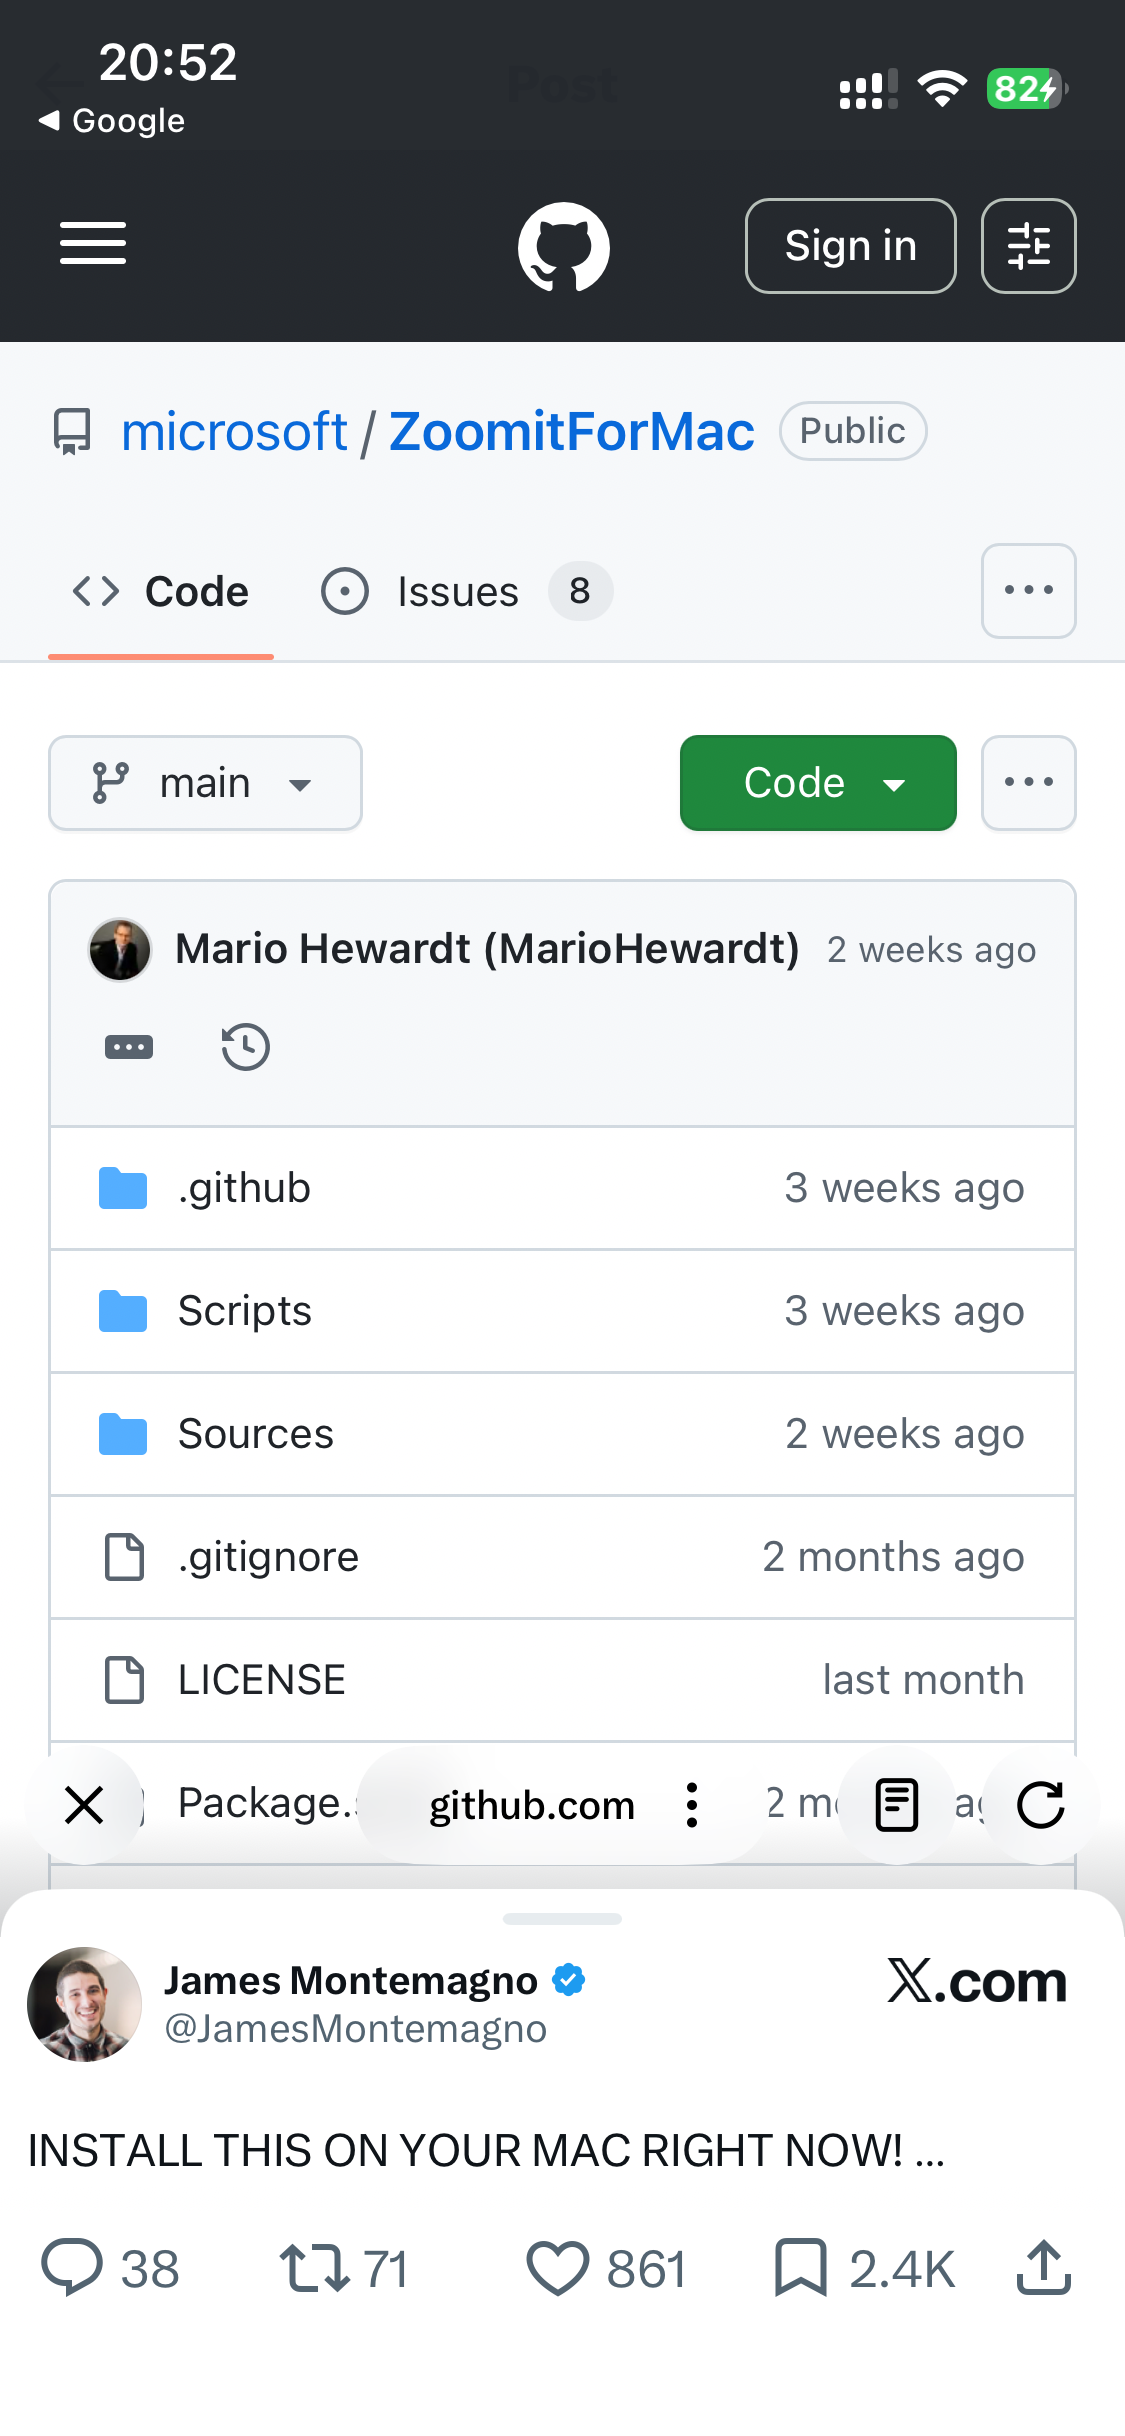
Task: Tap Mario Hewardt's avatar
Action: click(120, 950)
